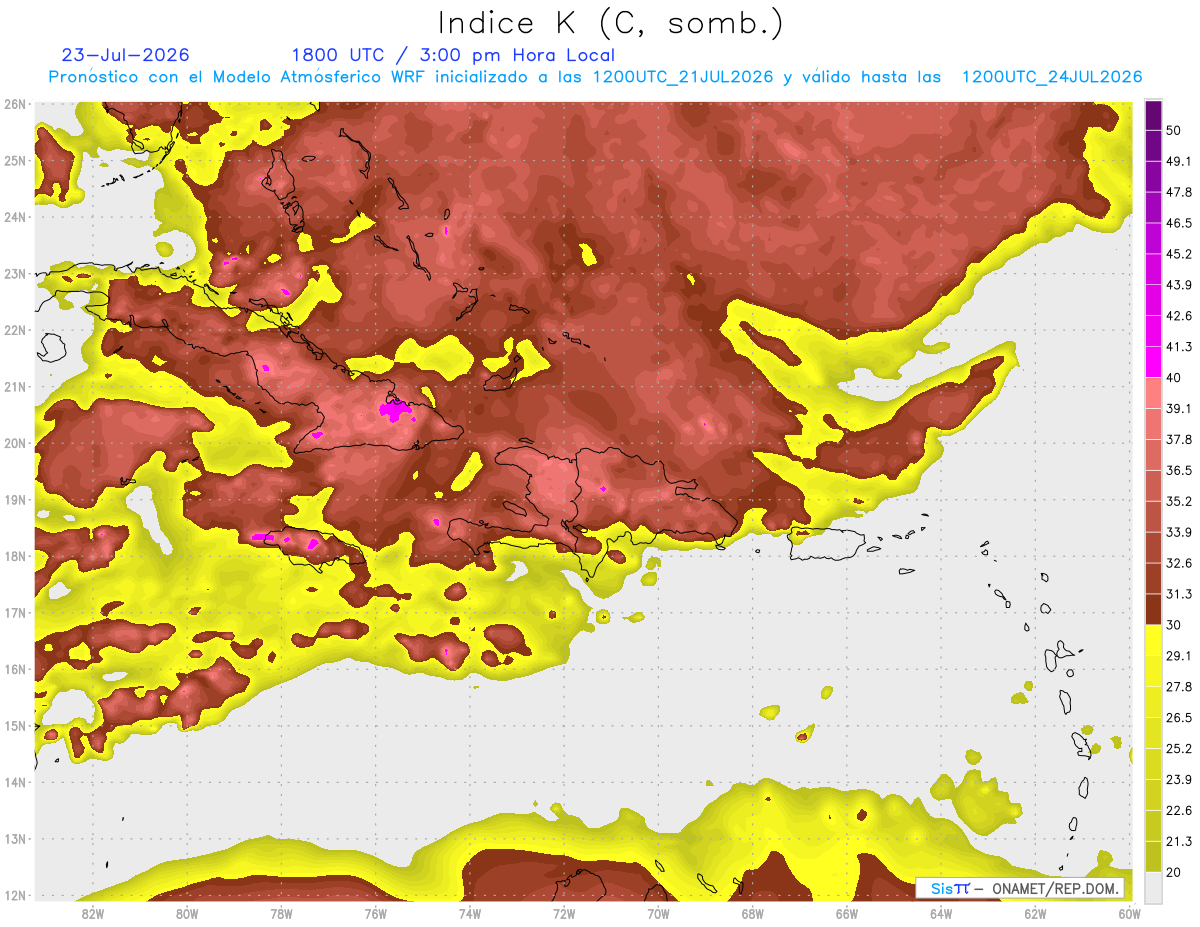Pick the bright magenta segment between 40 and 41.3
The width and height of the screenshot is (1200, 927).
1153,362
